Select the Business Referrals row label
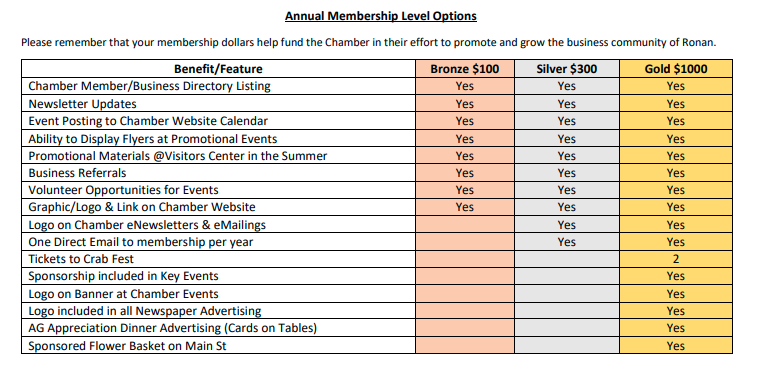 pos(77,173)
